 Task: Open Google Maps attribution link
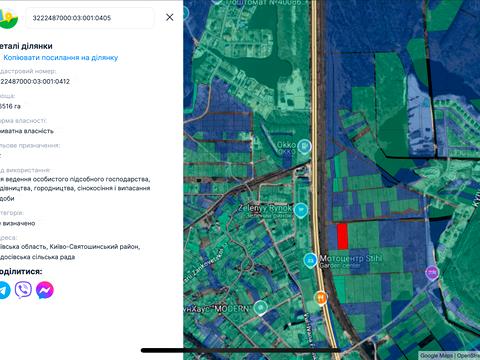[436, 355]
